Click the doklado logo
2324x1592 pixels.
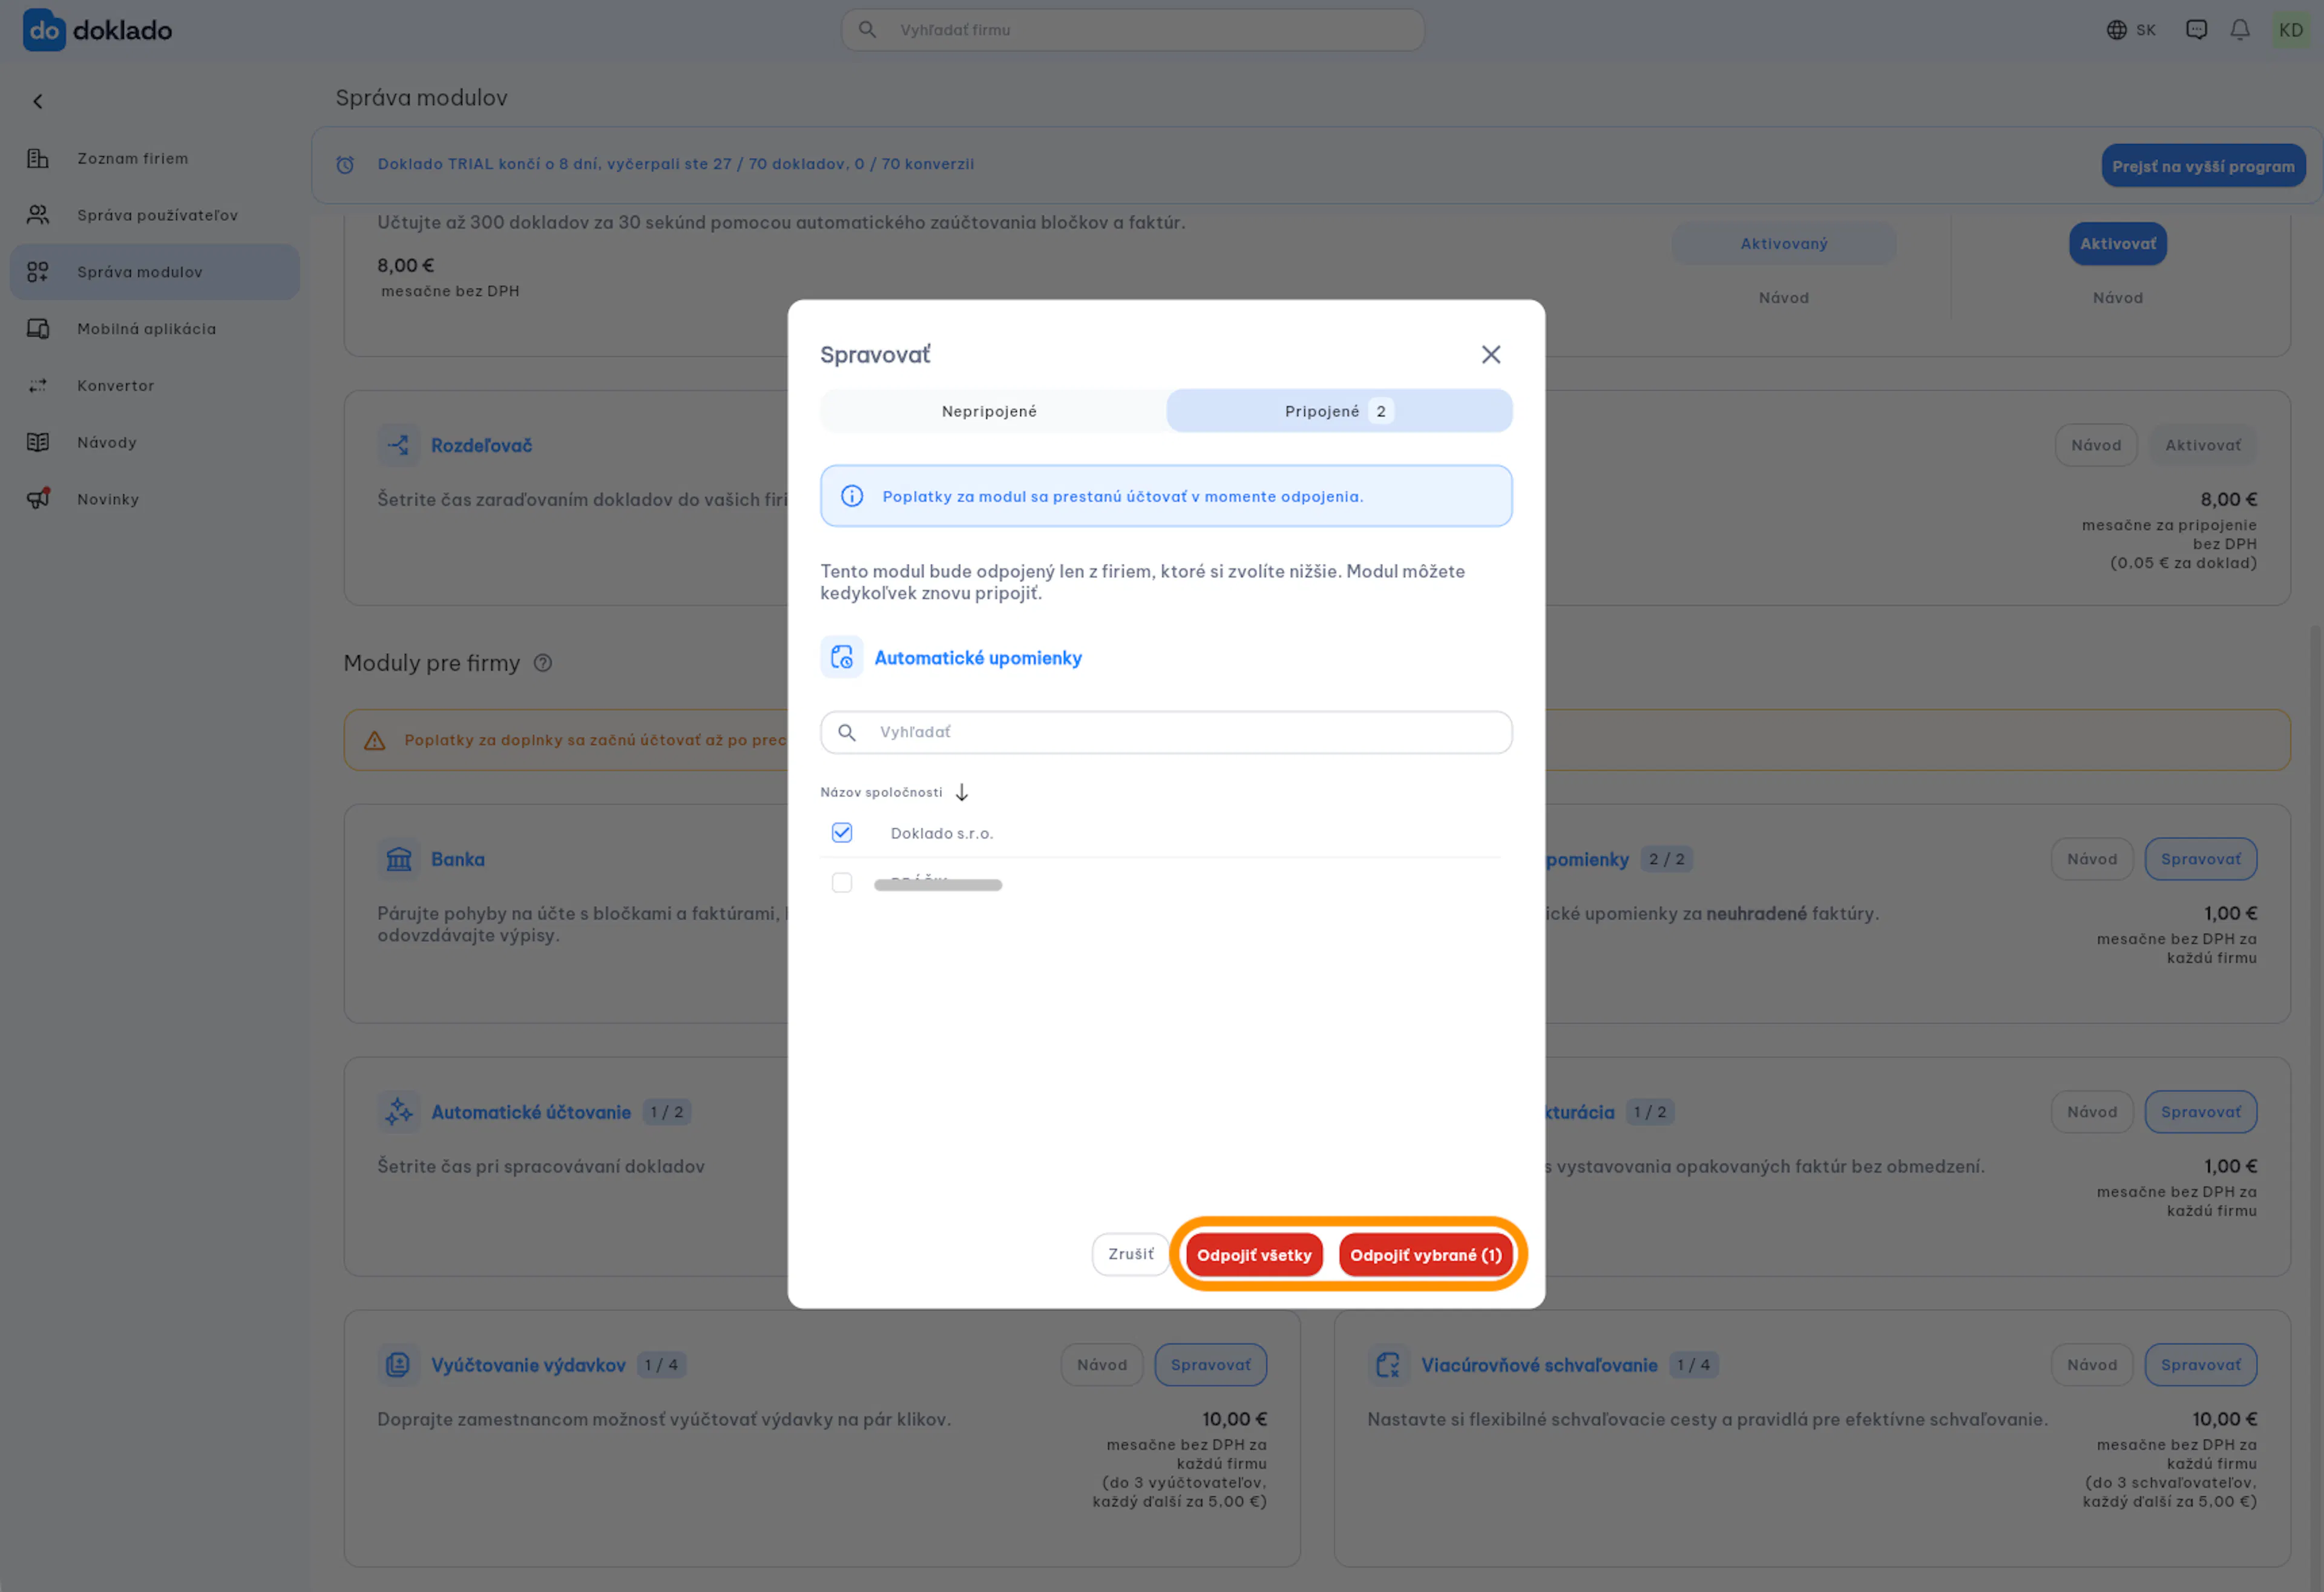pos(97,30)
